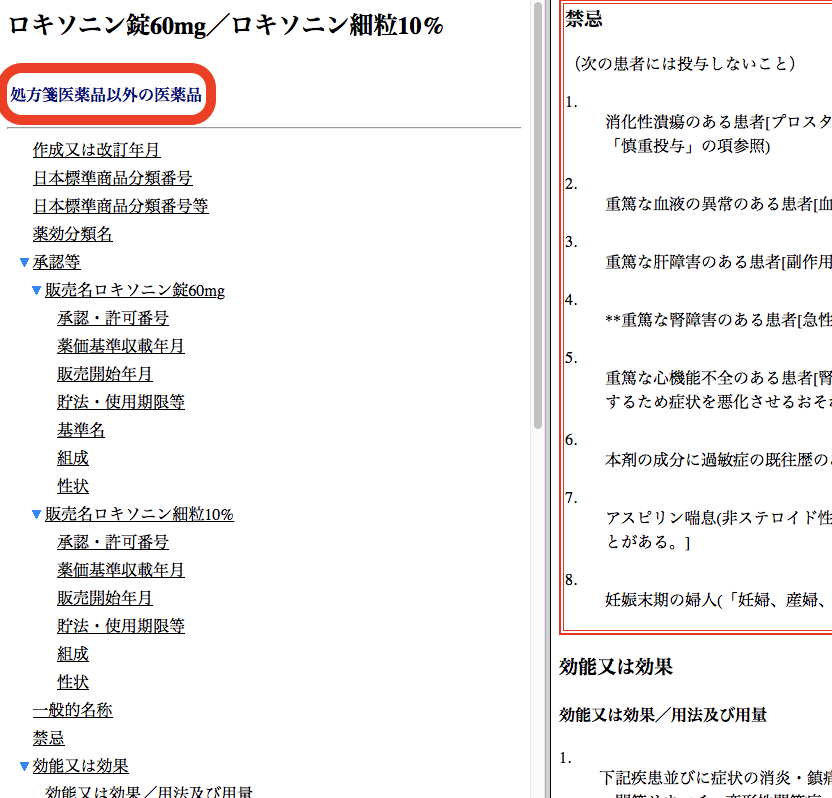Open 販売開始年月 under ロキソニン細粒10%
Image resolution: width=832 pixels, height=798 pixels.
pos(105,598)
